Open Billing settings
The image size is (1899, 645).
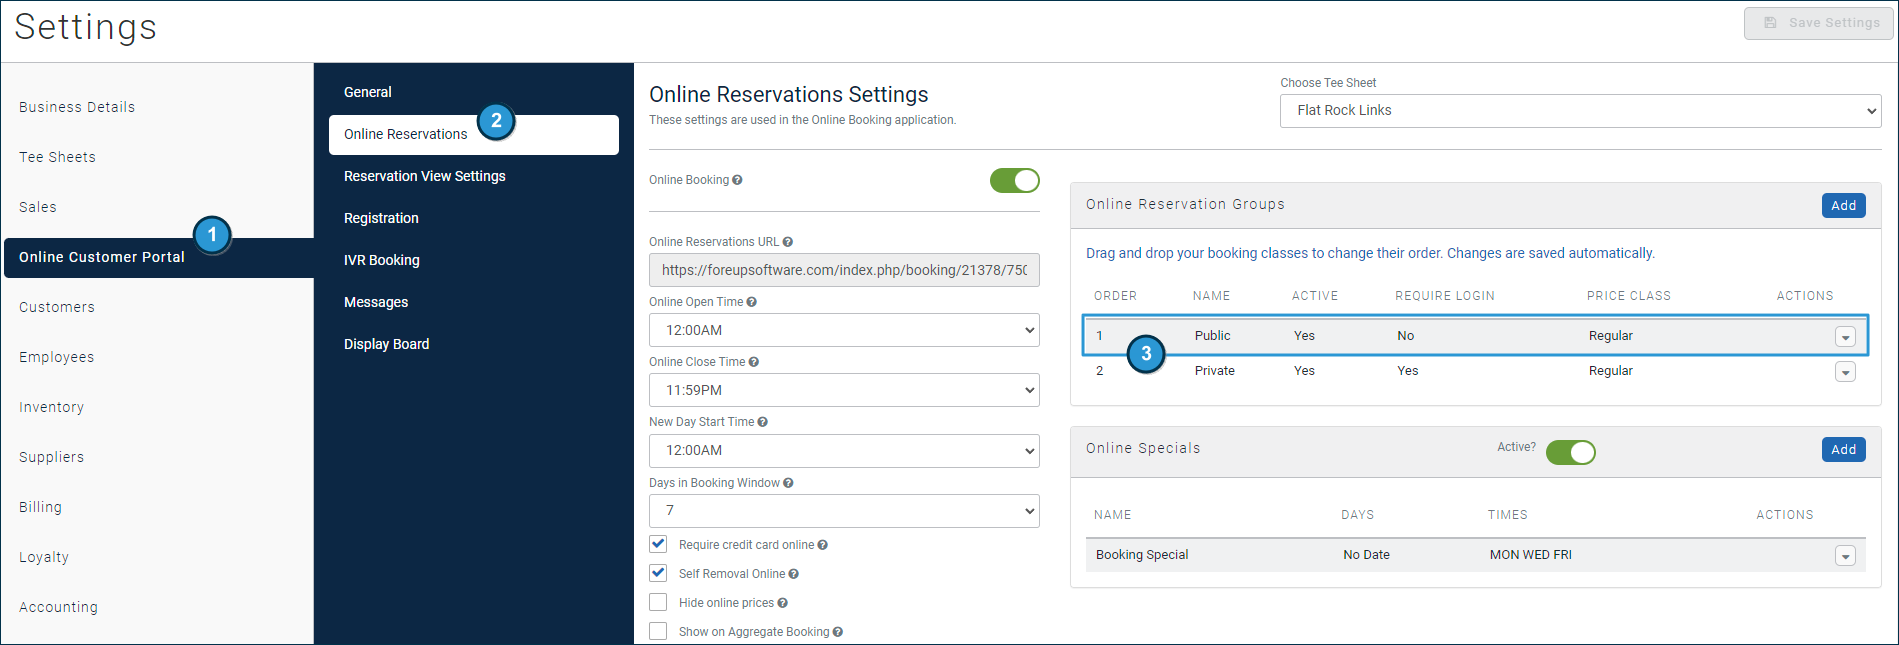pyautogui.click(x=40, y=507)
